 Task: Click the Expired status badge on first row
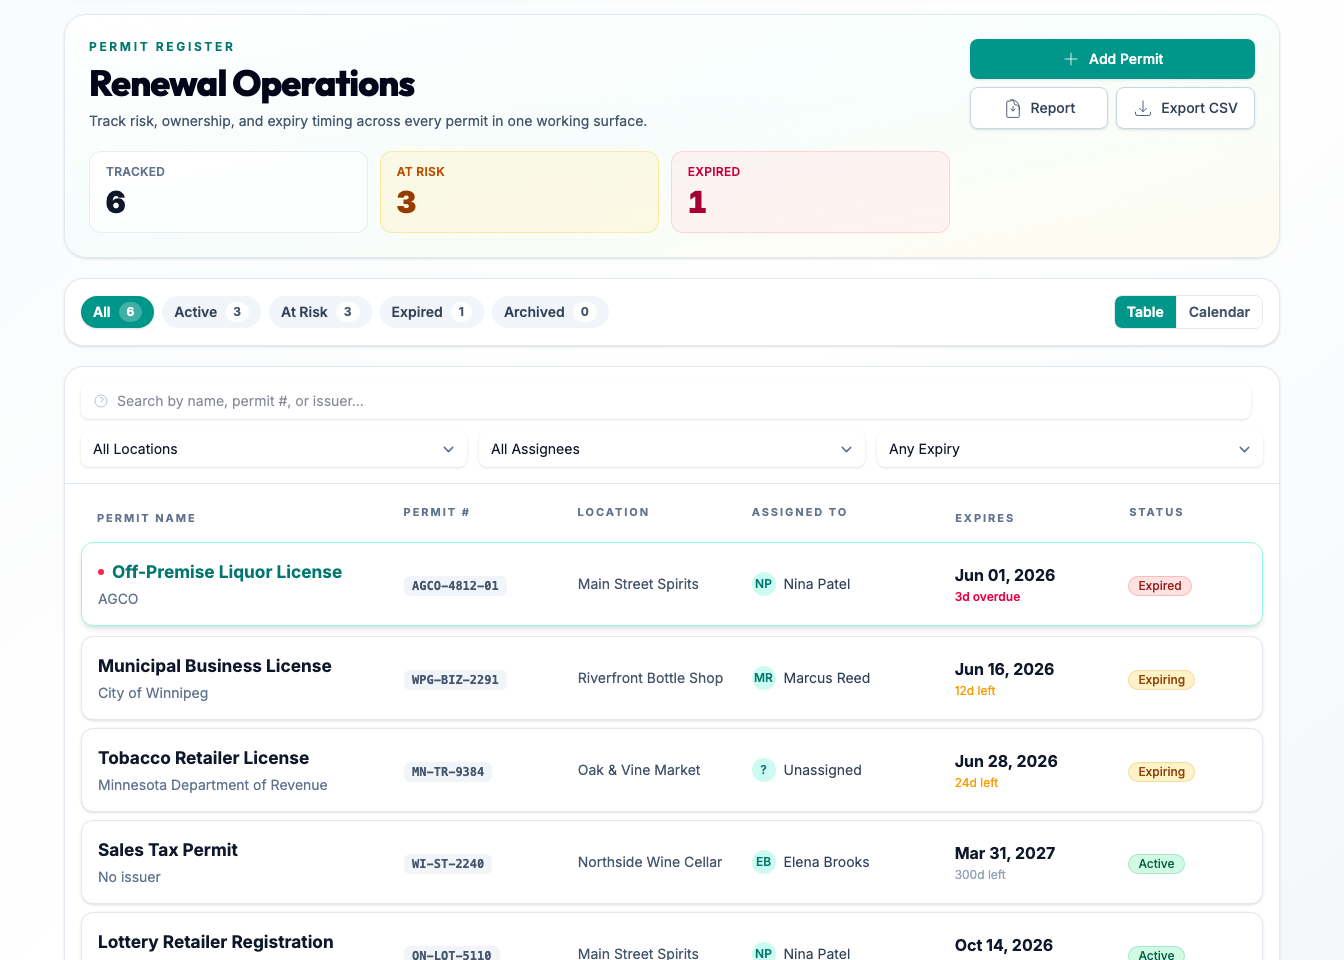1160,586
